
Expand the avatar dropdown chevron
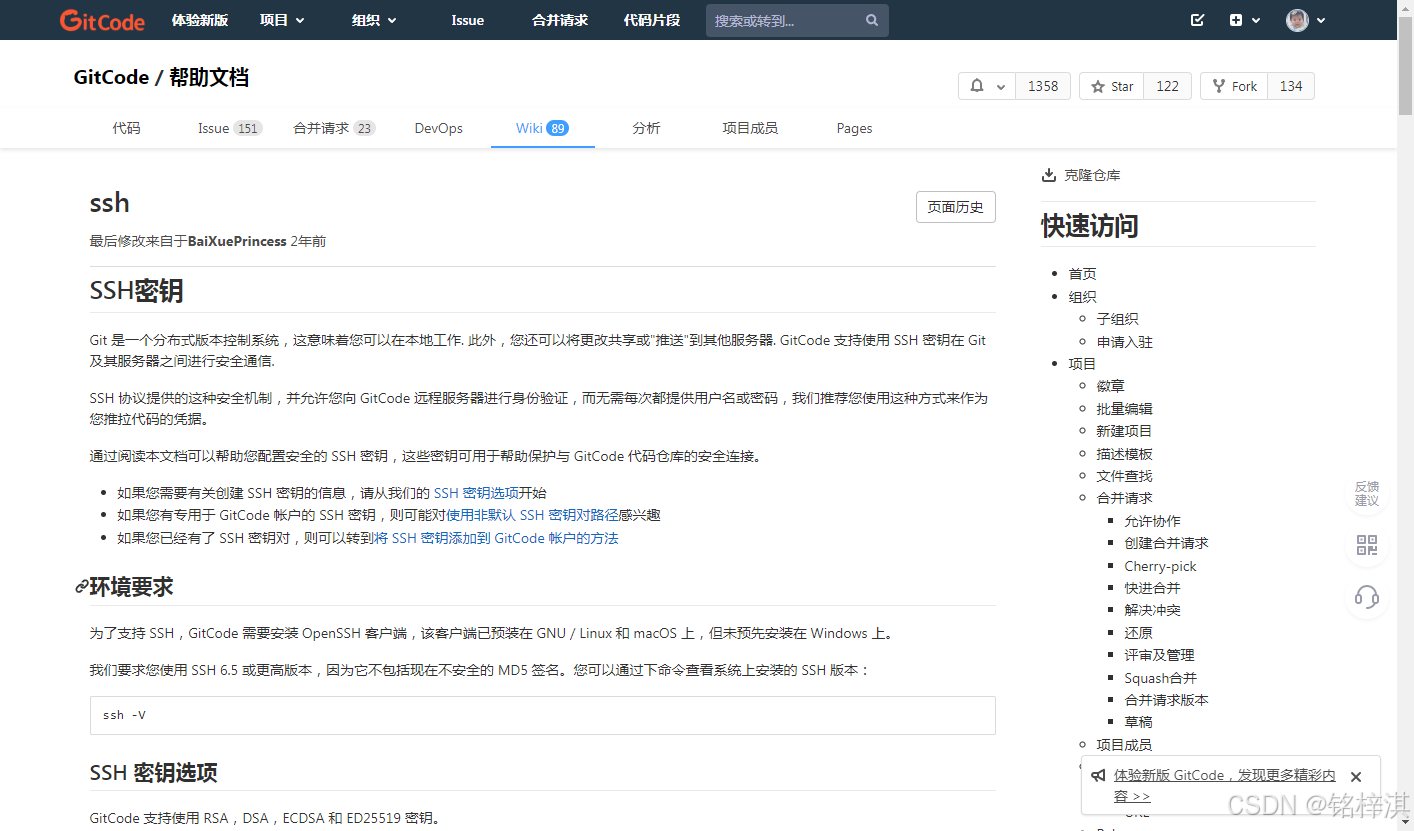tap(1321, 20)
